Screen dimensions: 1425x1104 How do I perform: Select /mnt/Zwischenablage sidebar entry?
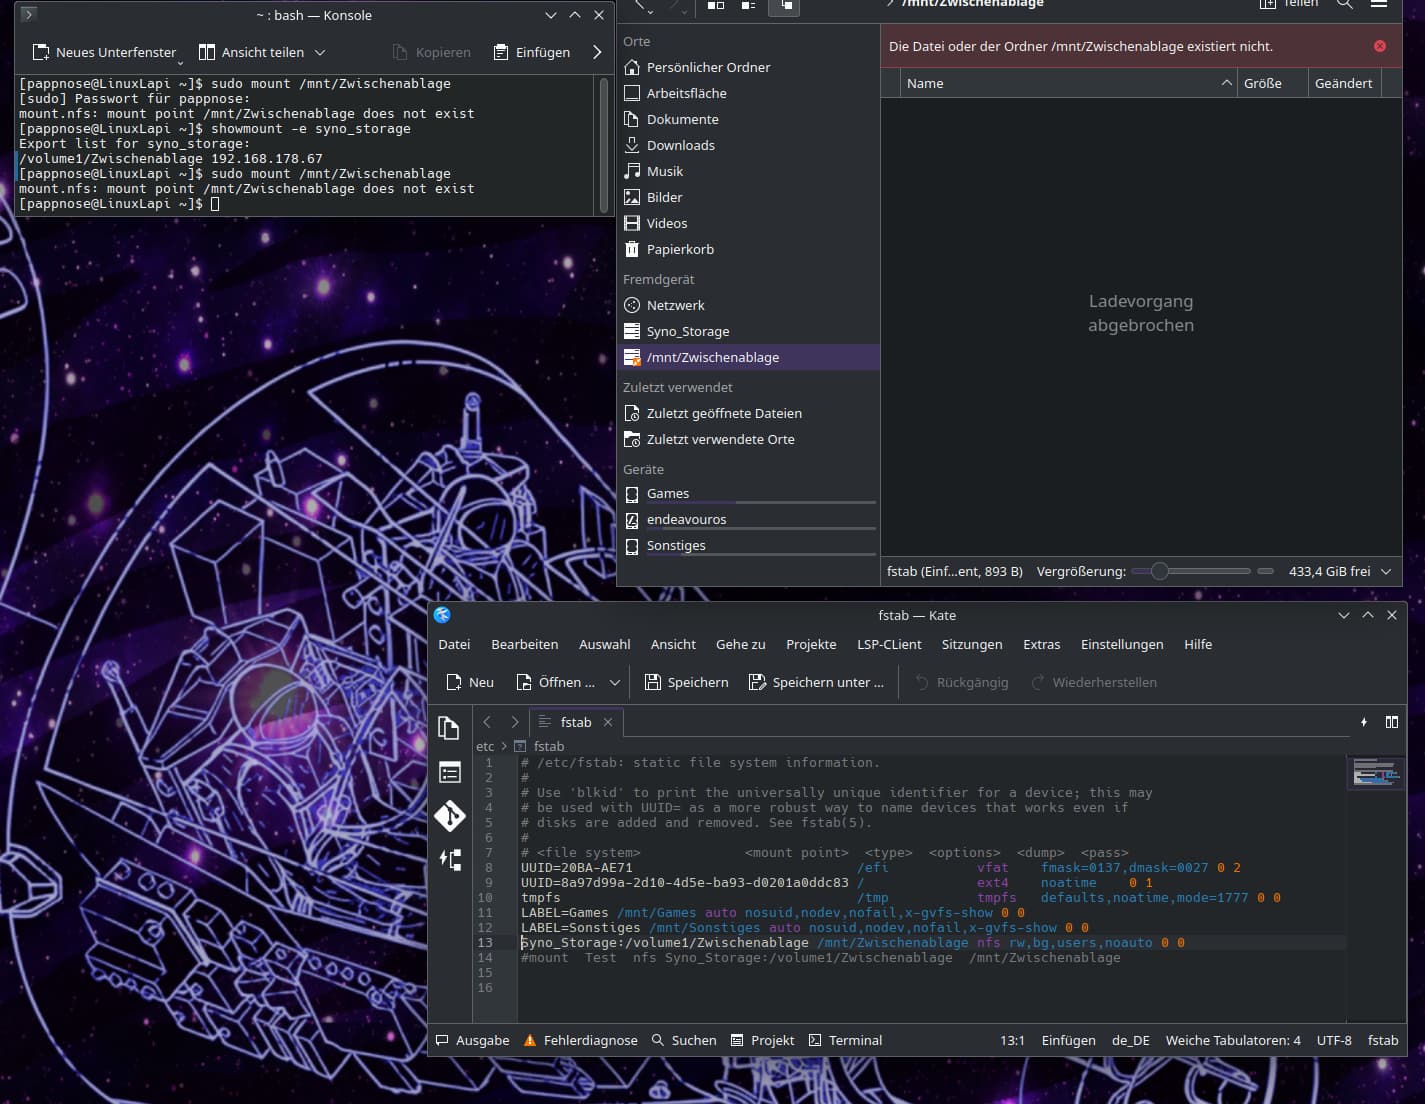click(748, 357)
